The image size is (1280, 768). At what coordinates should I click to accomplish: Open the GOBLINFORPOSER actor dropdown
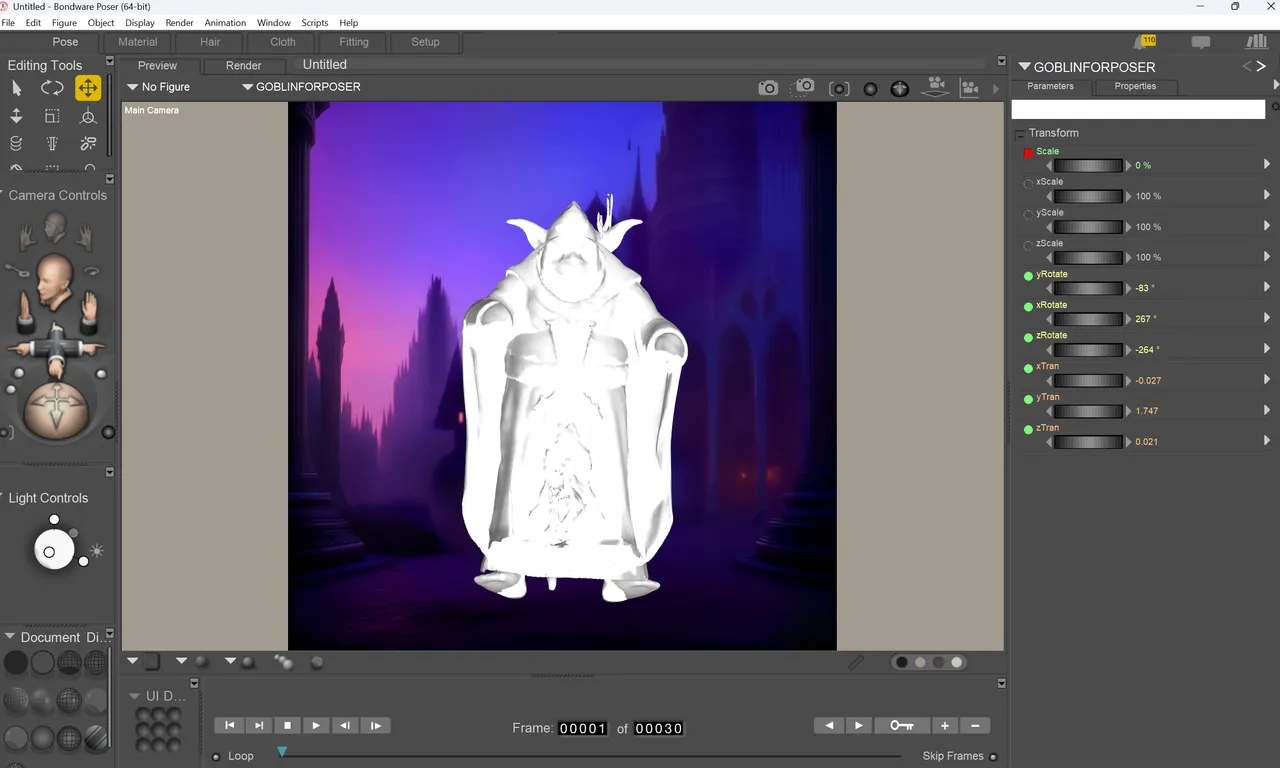pyautogui.click(x=302, y=87)
